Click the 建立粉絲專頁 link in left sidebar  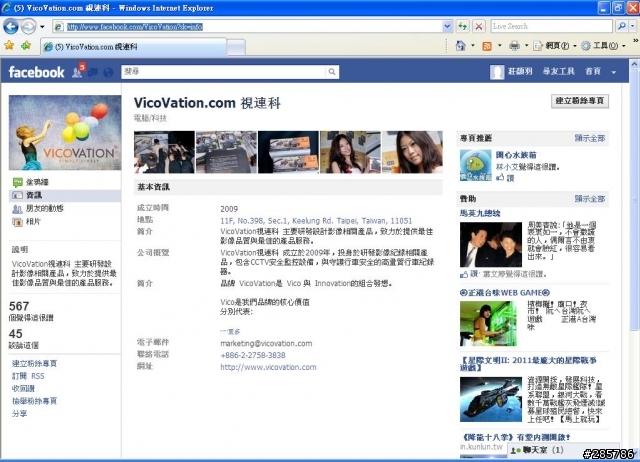pos(35,363)
